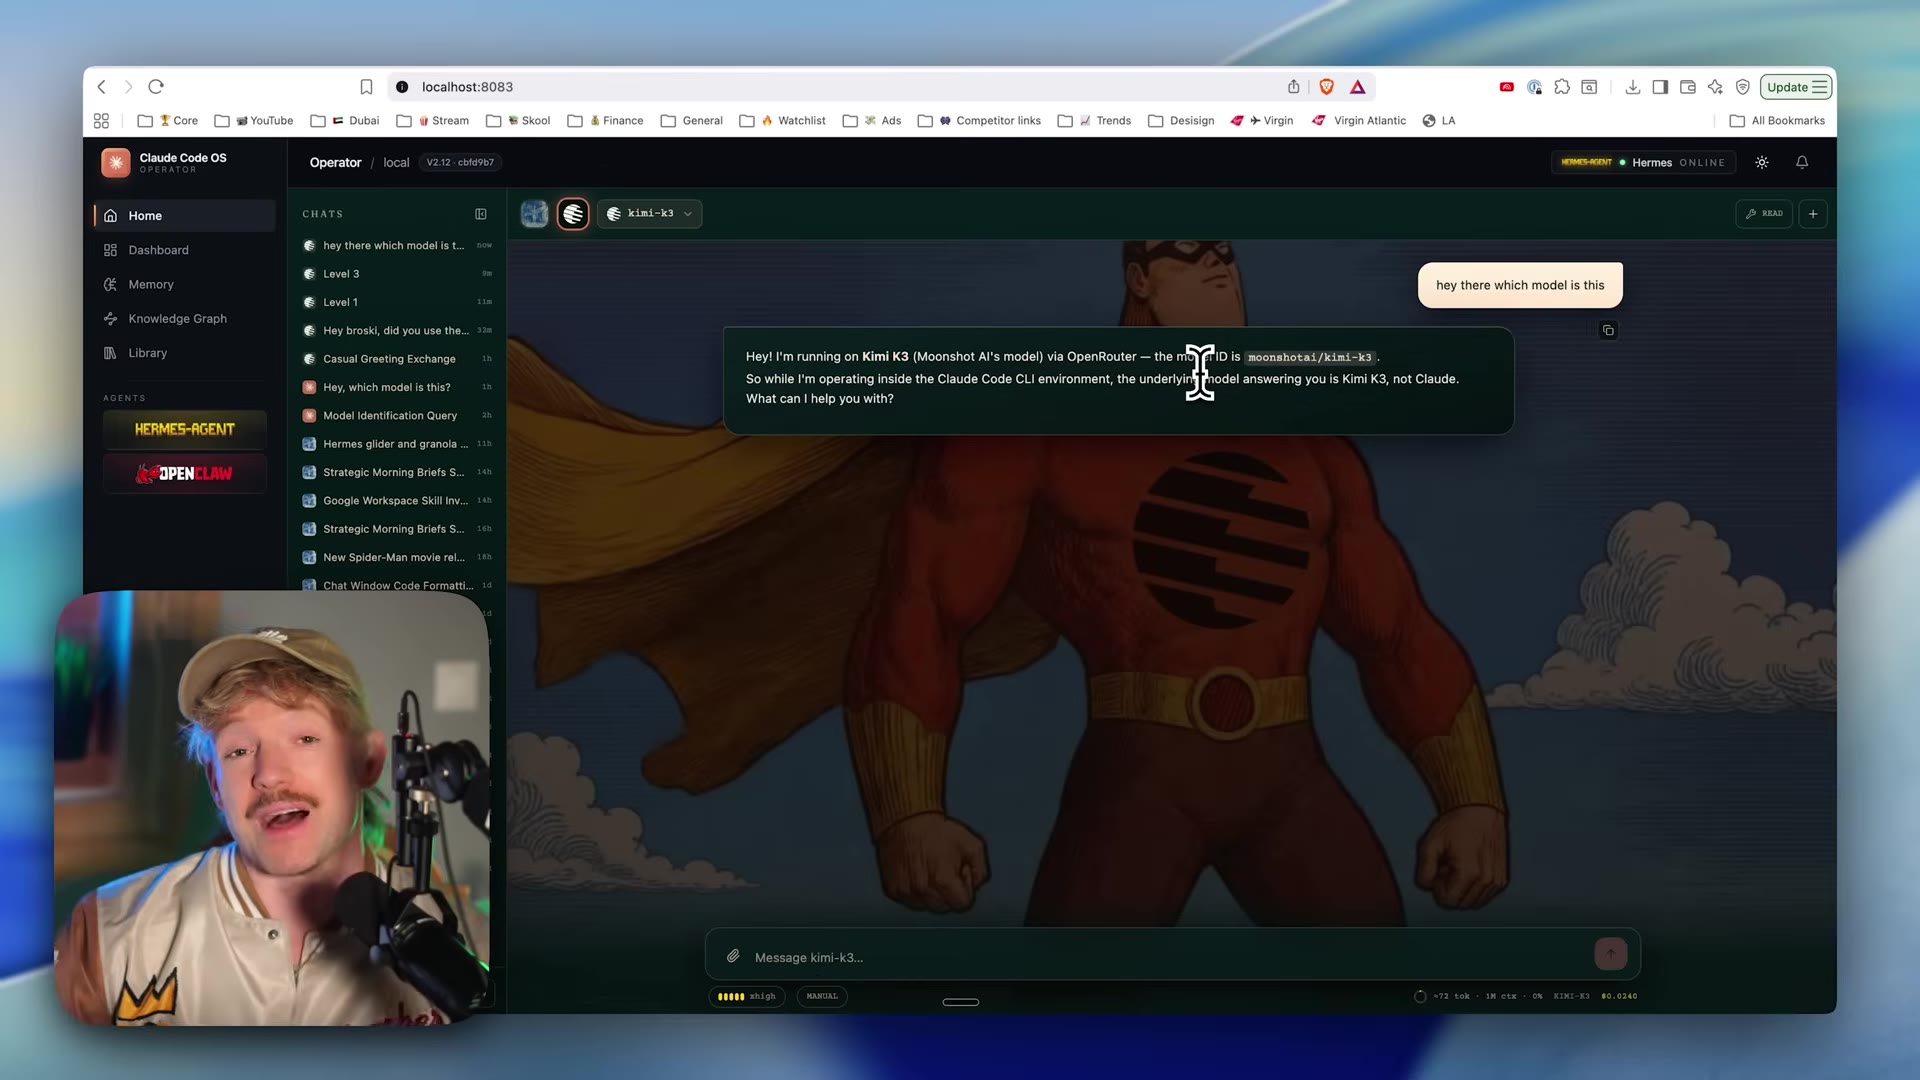Open the All Bookmarks folder

[1777, 120]
